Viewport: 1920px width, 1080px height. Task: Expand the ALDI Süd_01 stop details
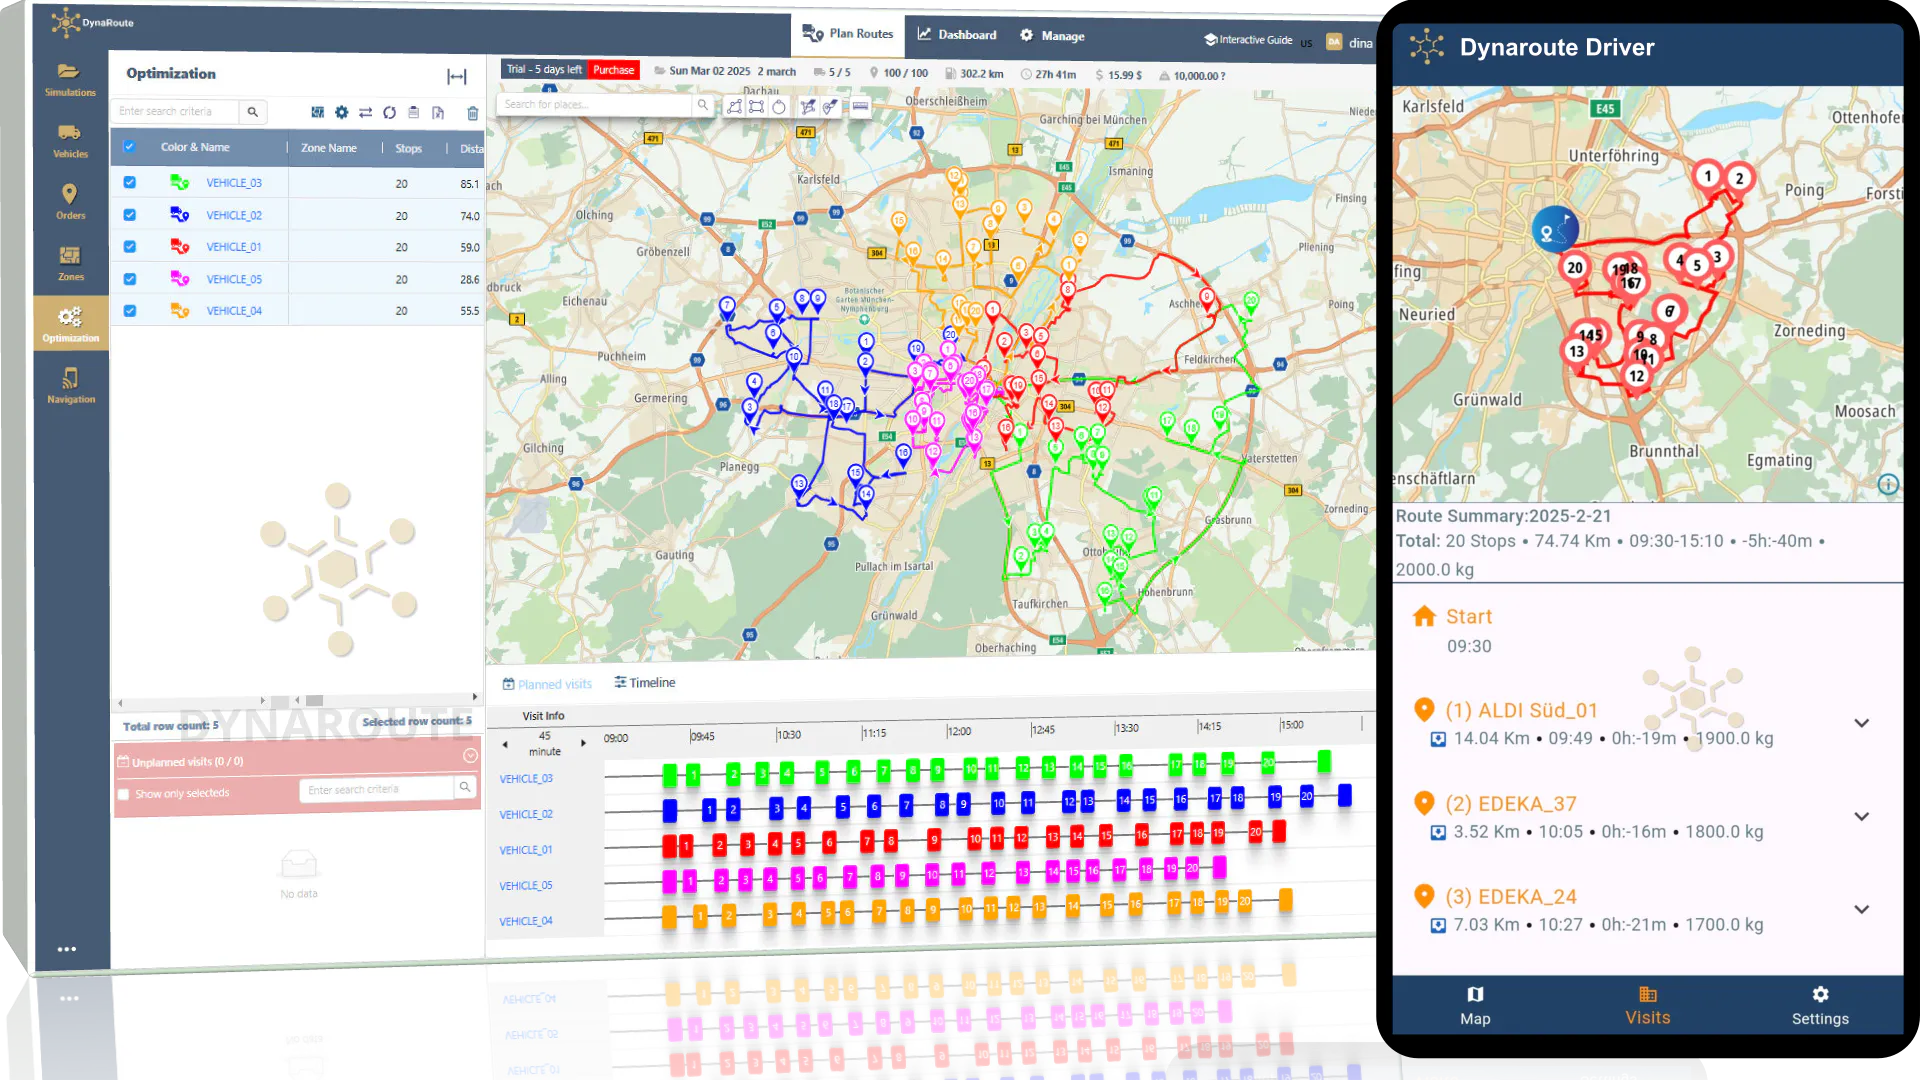click(x=1861, y=723)
